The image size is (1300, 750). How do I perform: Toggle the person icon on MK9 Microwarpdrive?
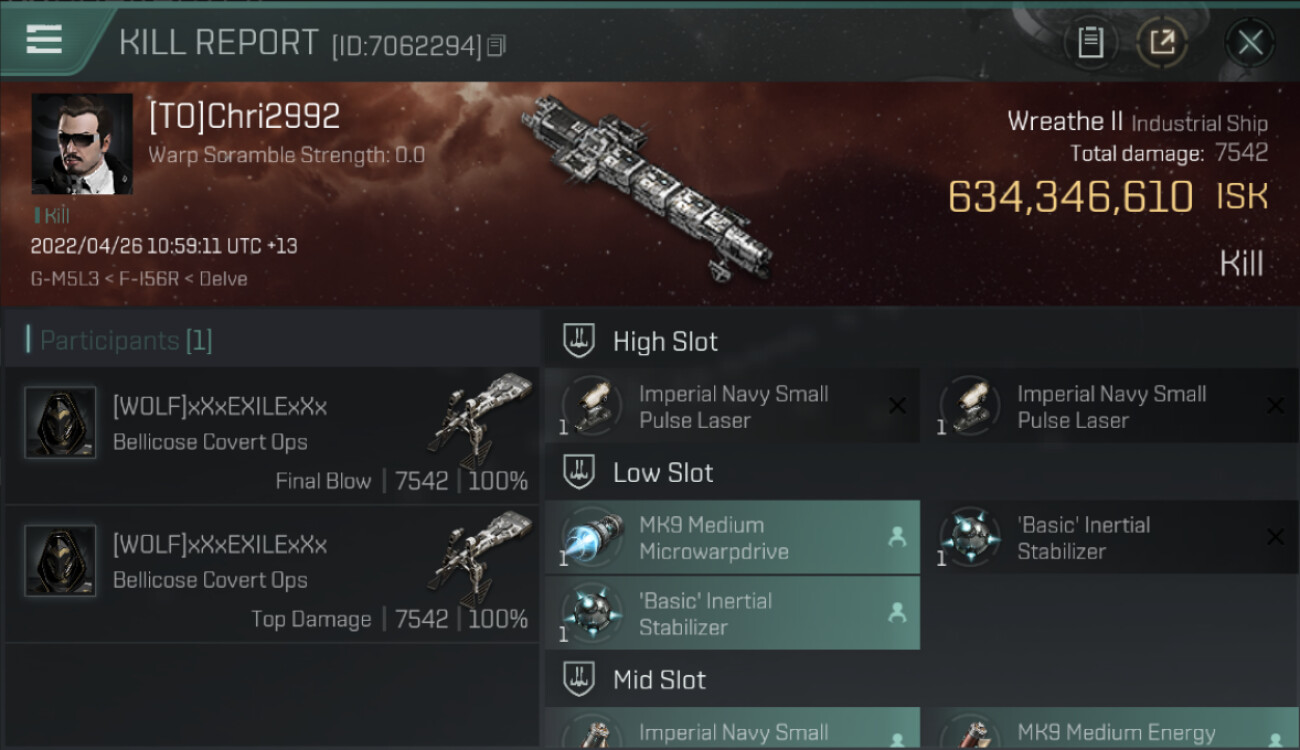897,537
